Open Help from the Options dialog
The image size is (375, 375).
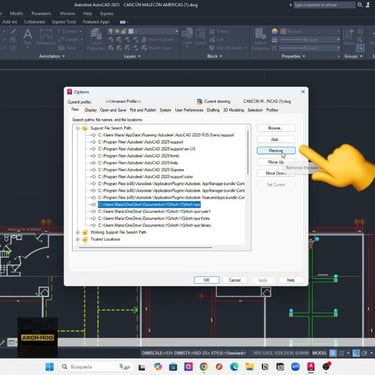291,280
